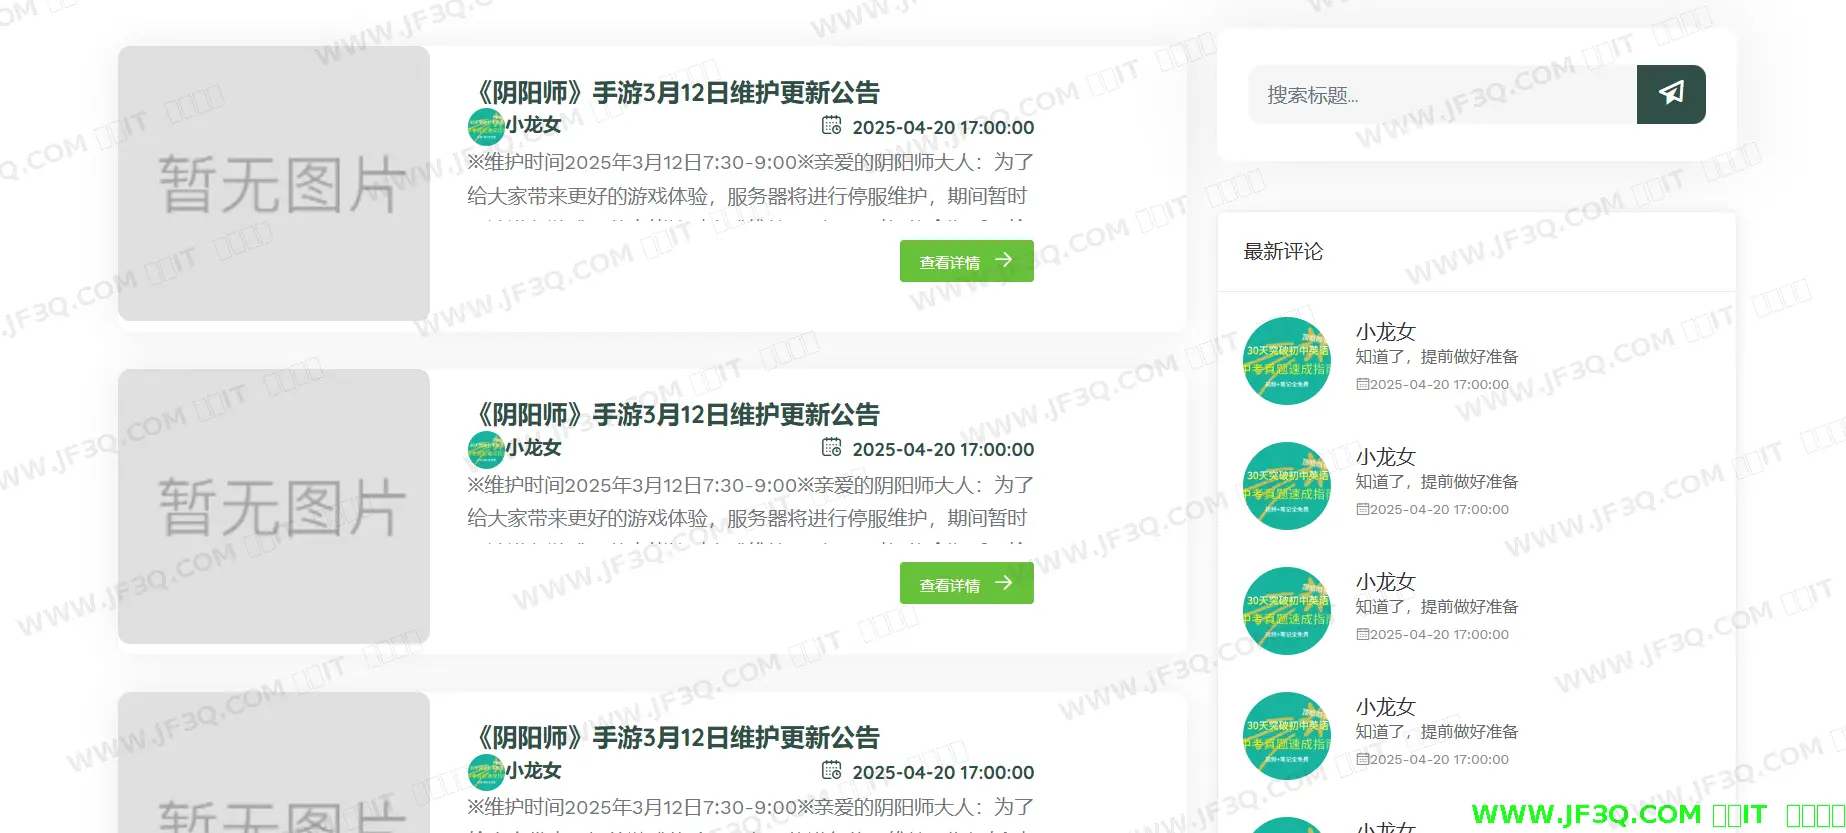
Task: Select the first comment's round avatar
Action: click(x=1286, y=361)
